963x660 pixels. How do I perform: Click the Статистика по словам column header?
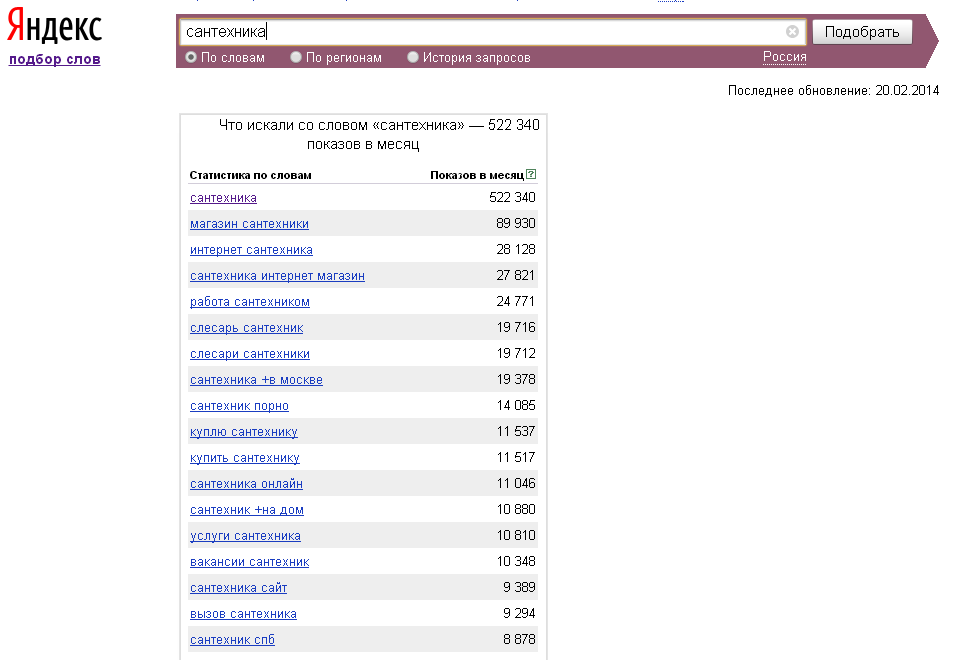click(x=251, y=175)
